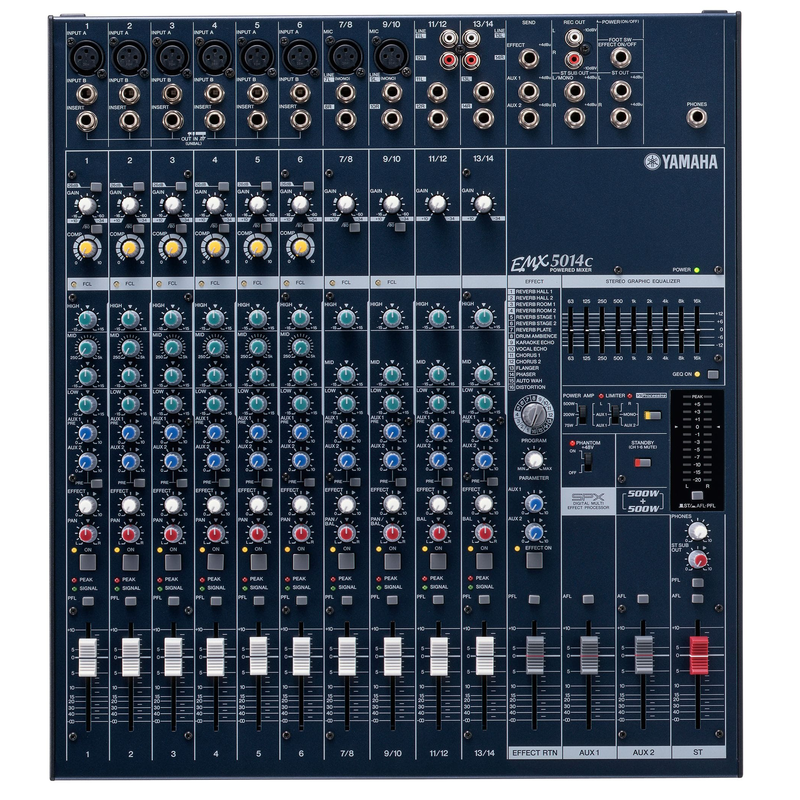Image resolution: width=800 pixels, height=800 pixels.
Task: Click the channel 1 XLR INPUT A jack
Action: coord(87,57)
